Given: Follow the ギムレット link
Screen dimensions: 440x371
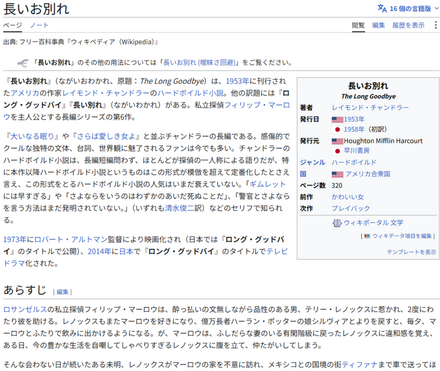Looking at the screenshot, I should (267, 184).
